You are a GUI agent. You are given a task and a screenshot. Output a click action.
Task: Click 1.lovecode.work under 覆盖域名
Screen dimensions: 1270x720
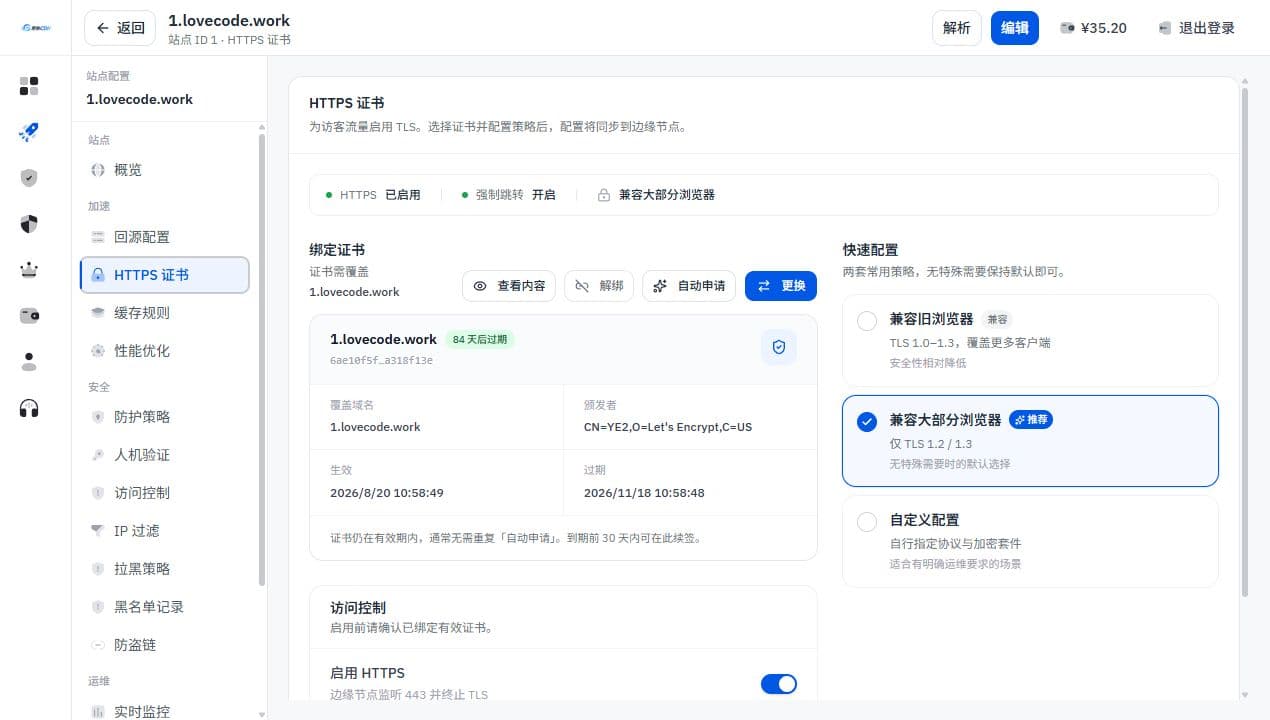point(375,427)
